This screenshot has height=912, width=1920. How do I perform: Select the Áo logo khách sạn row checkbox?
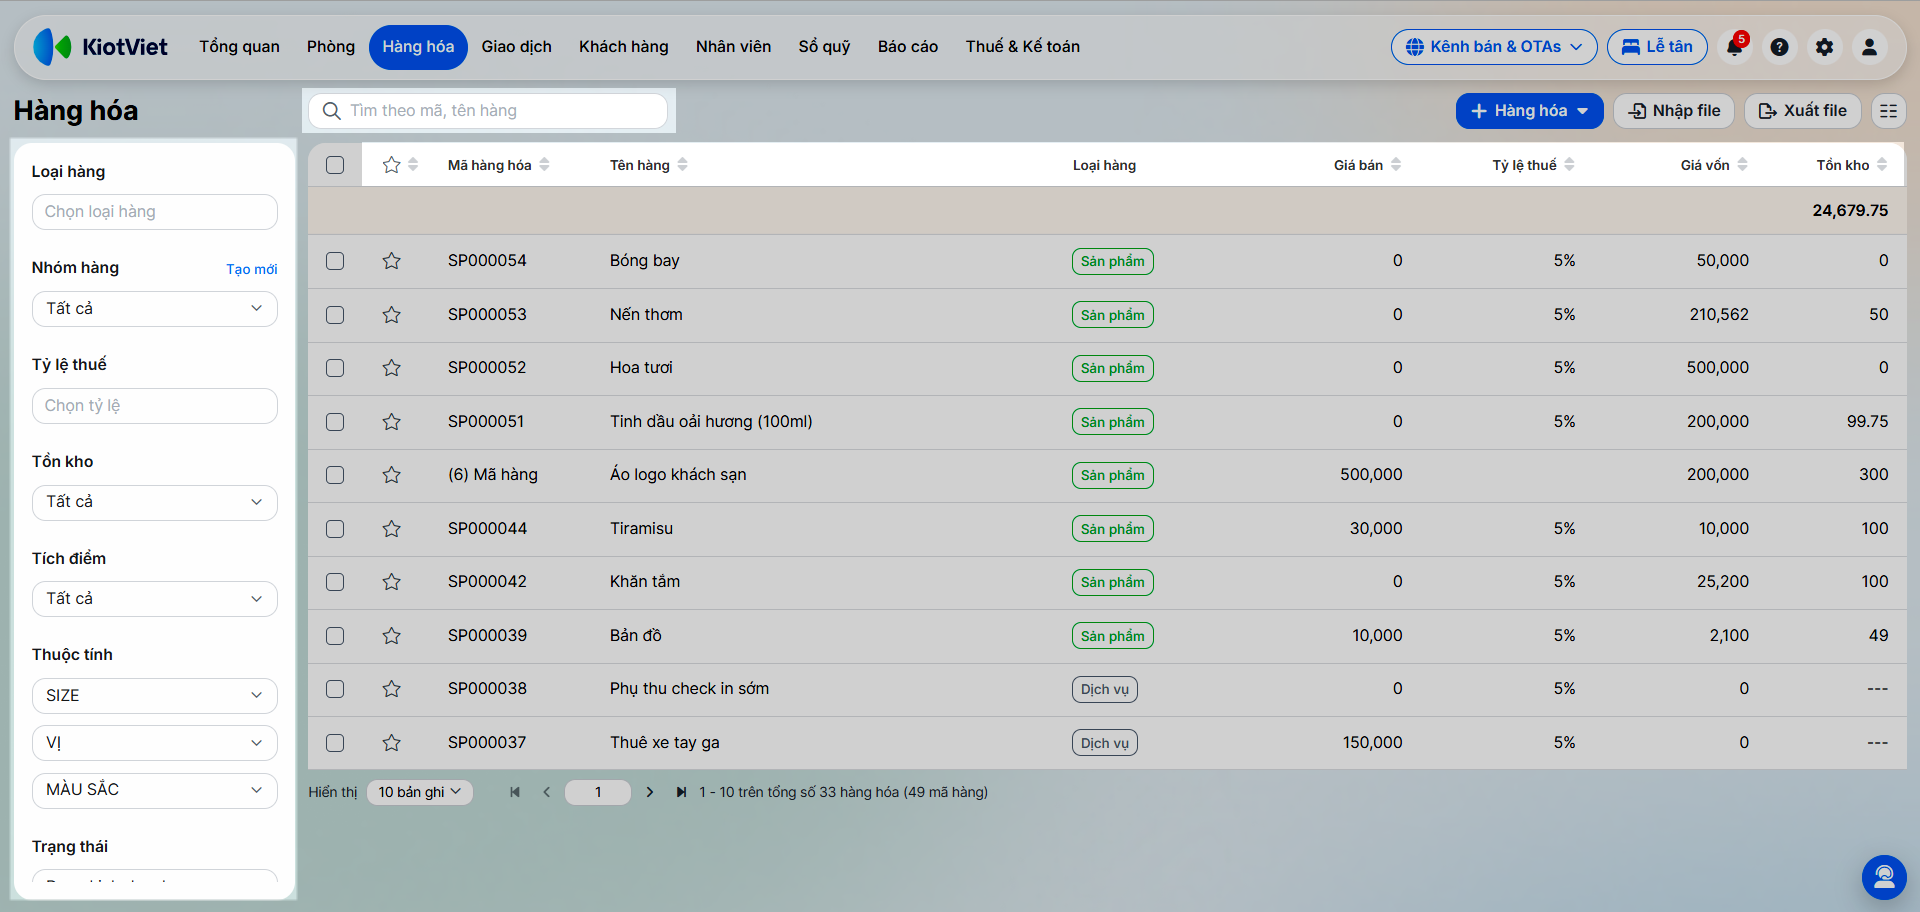335,475
